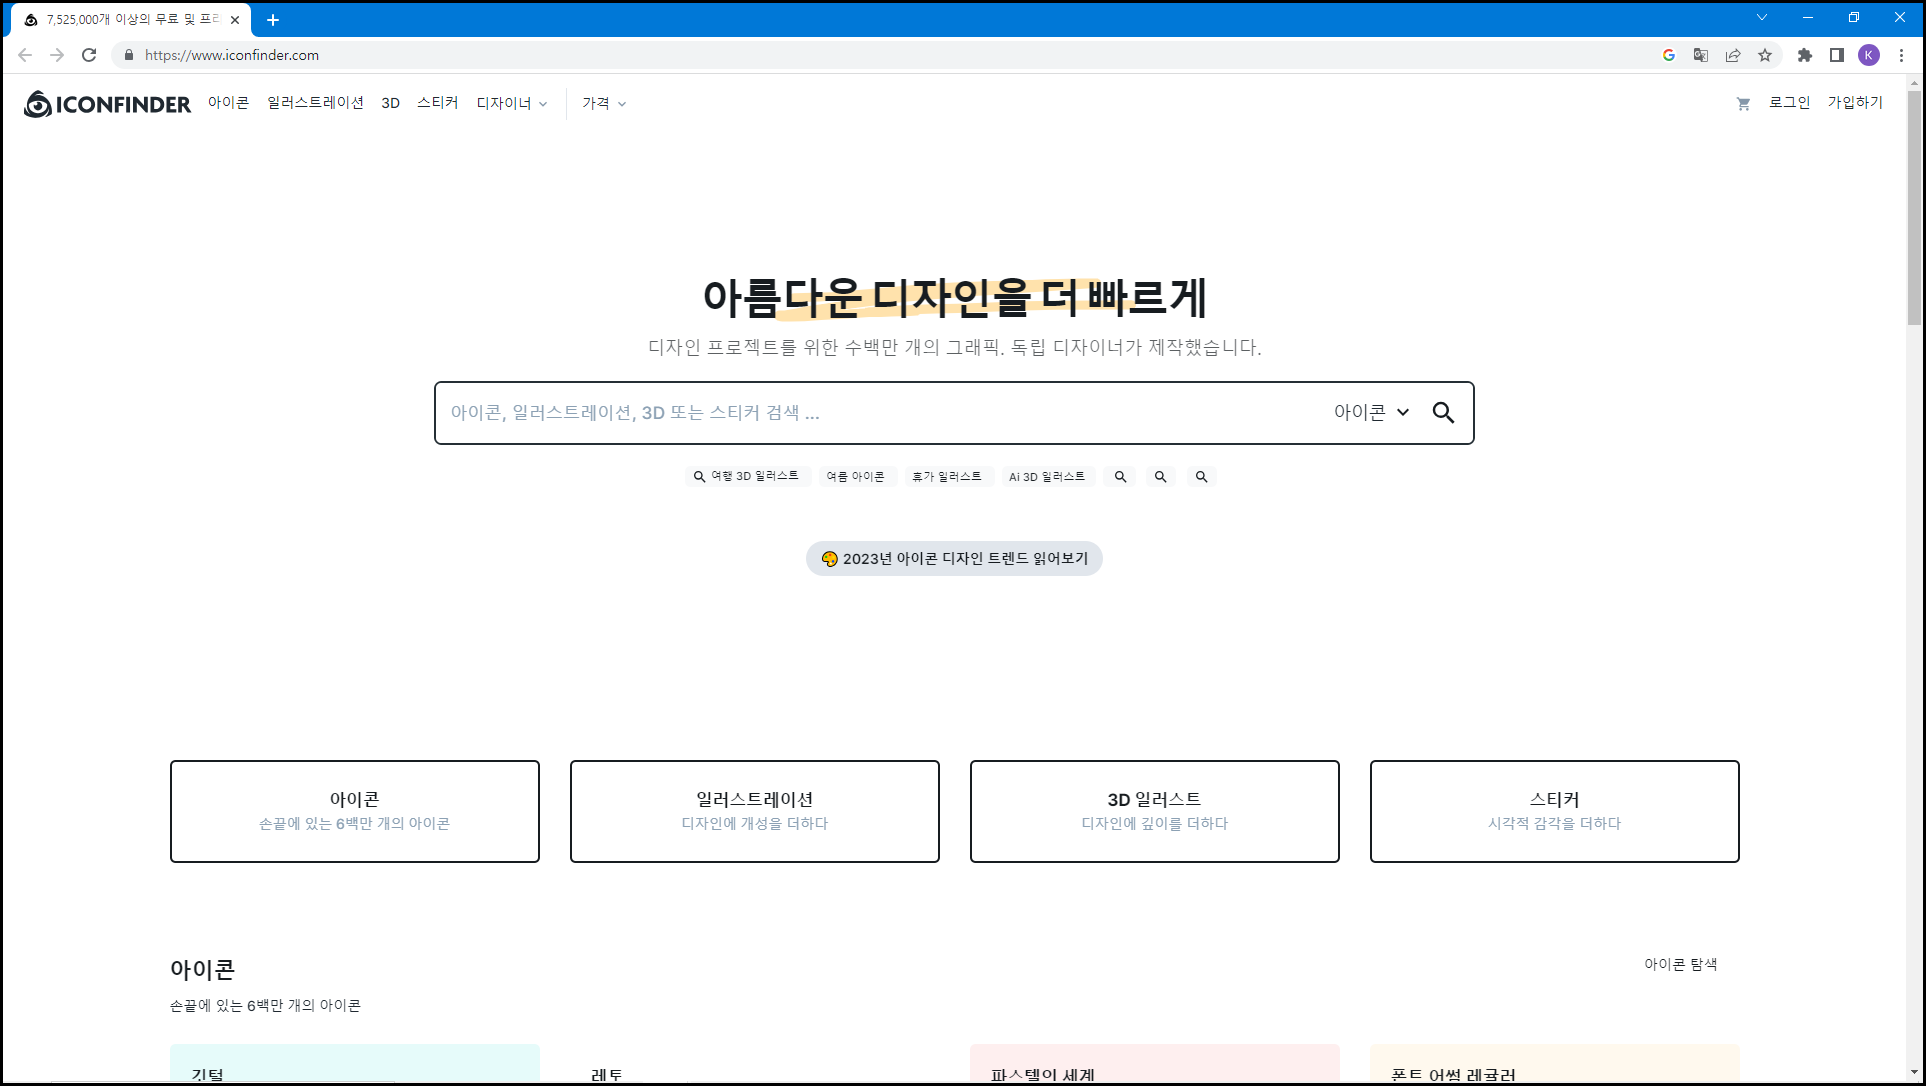Click the 로그인 link

[x=1789, y=103]
